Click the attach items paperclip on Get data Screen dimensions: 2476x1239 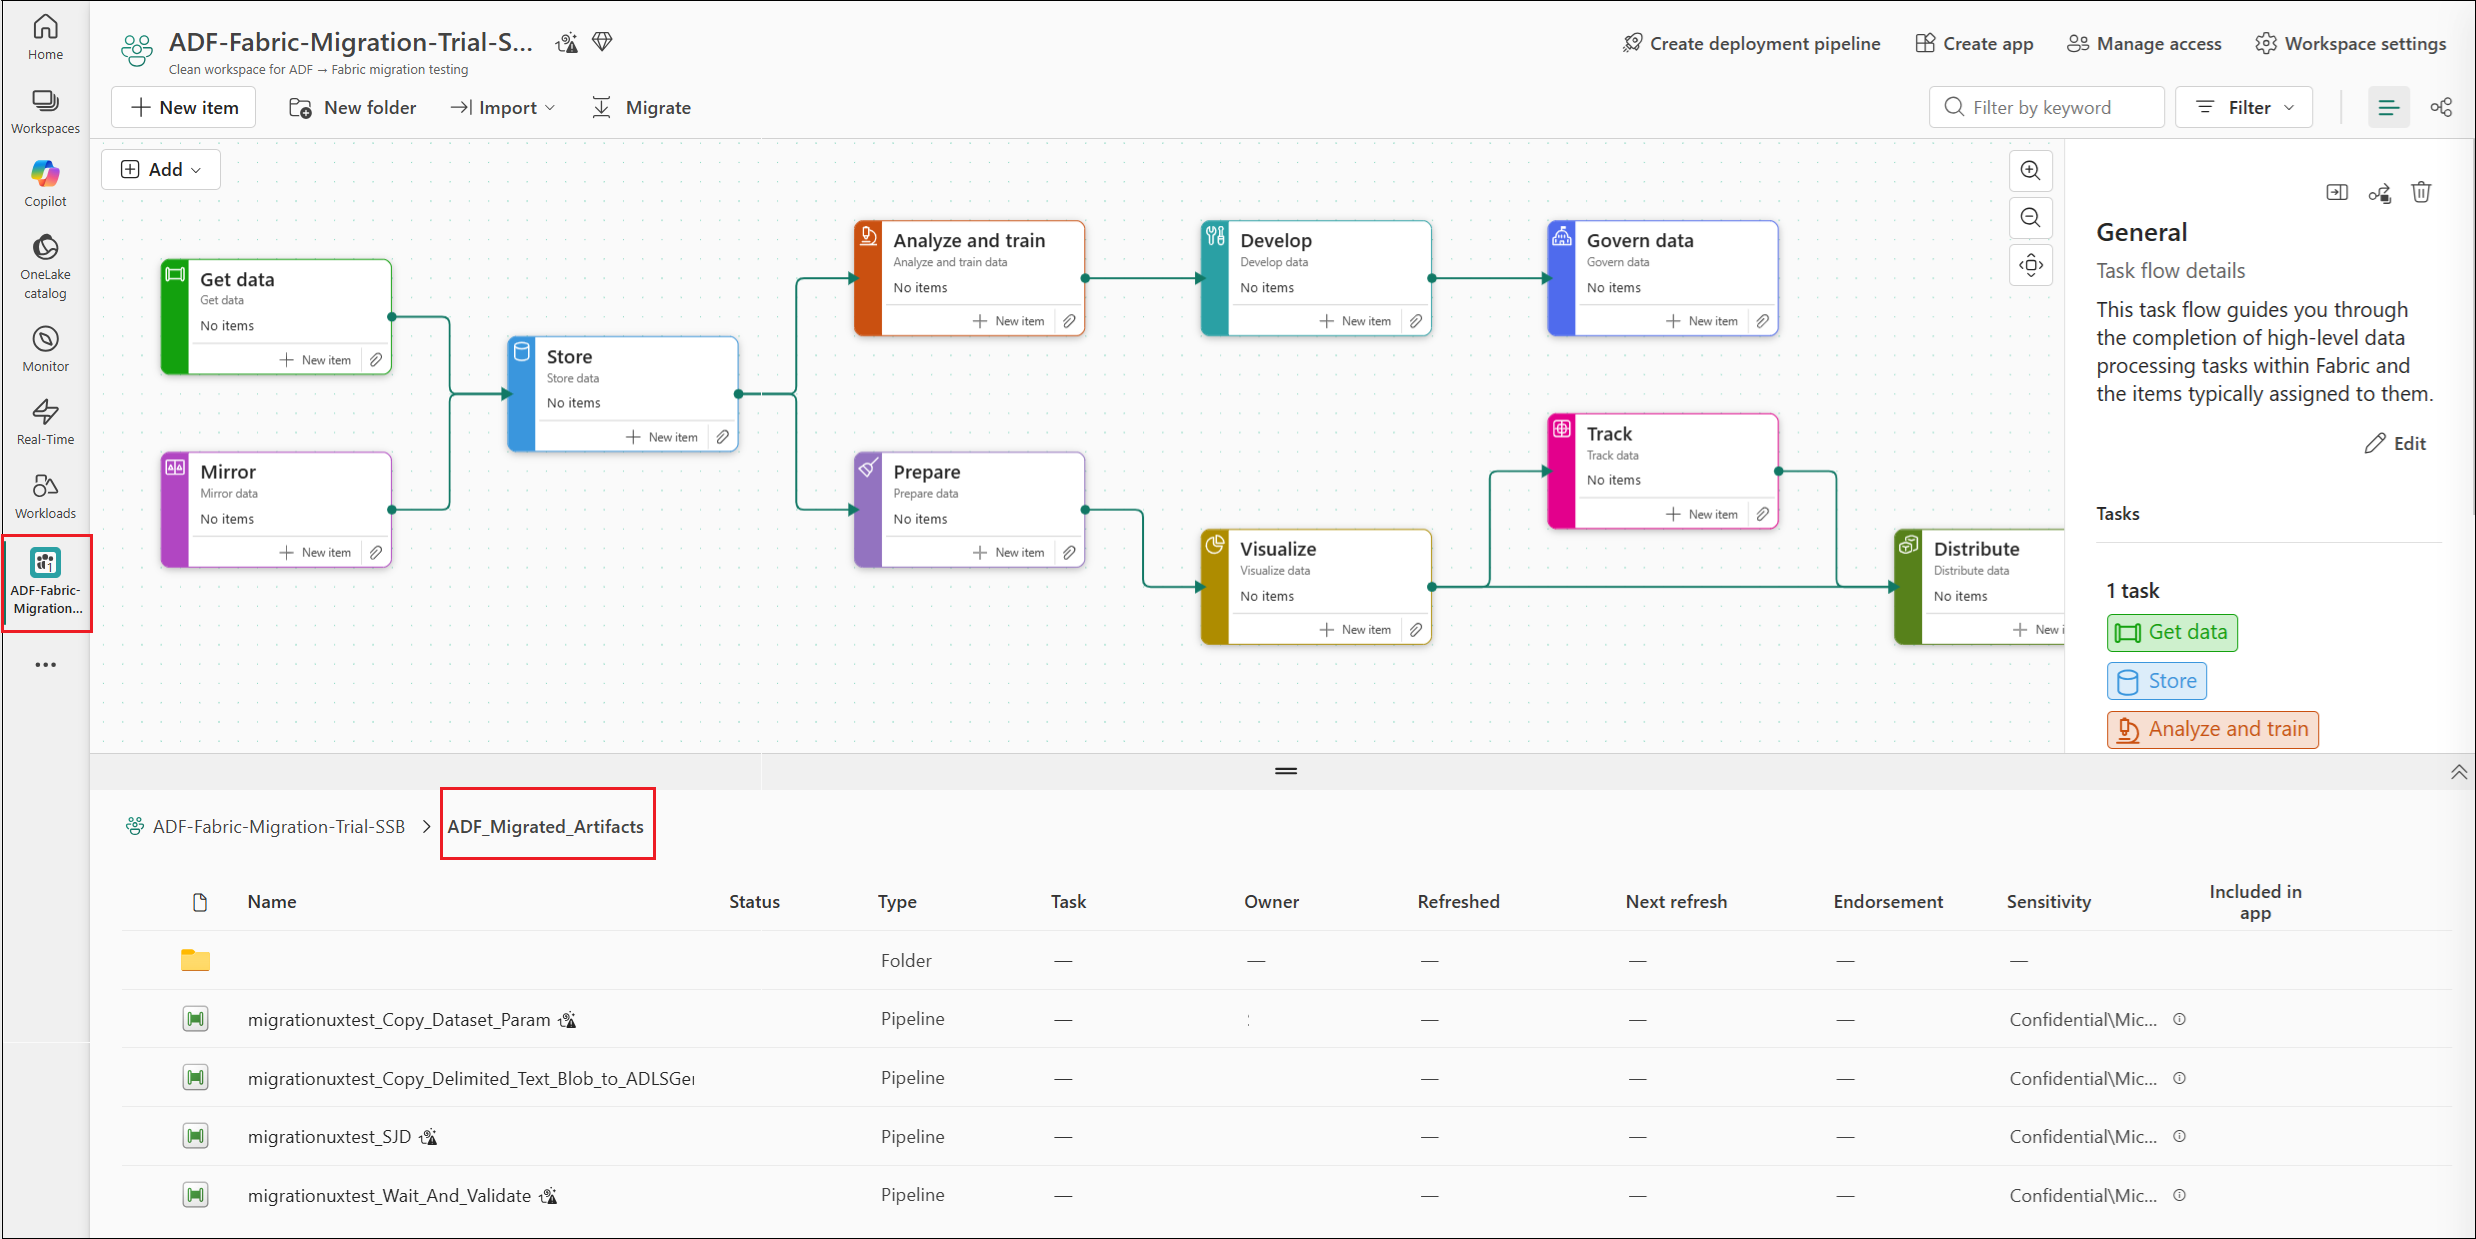pos(376,360)
